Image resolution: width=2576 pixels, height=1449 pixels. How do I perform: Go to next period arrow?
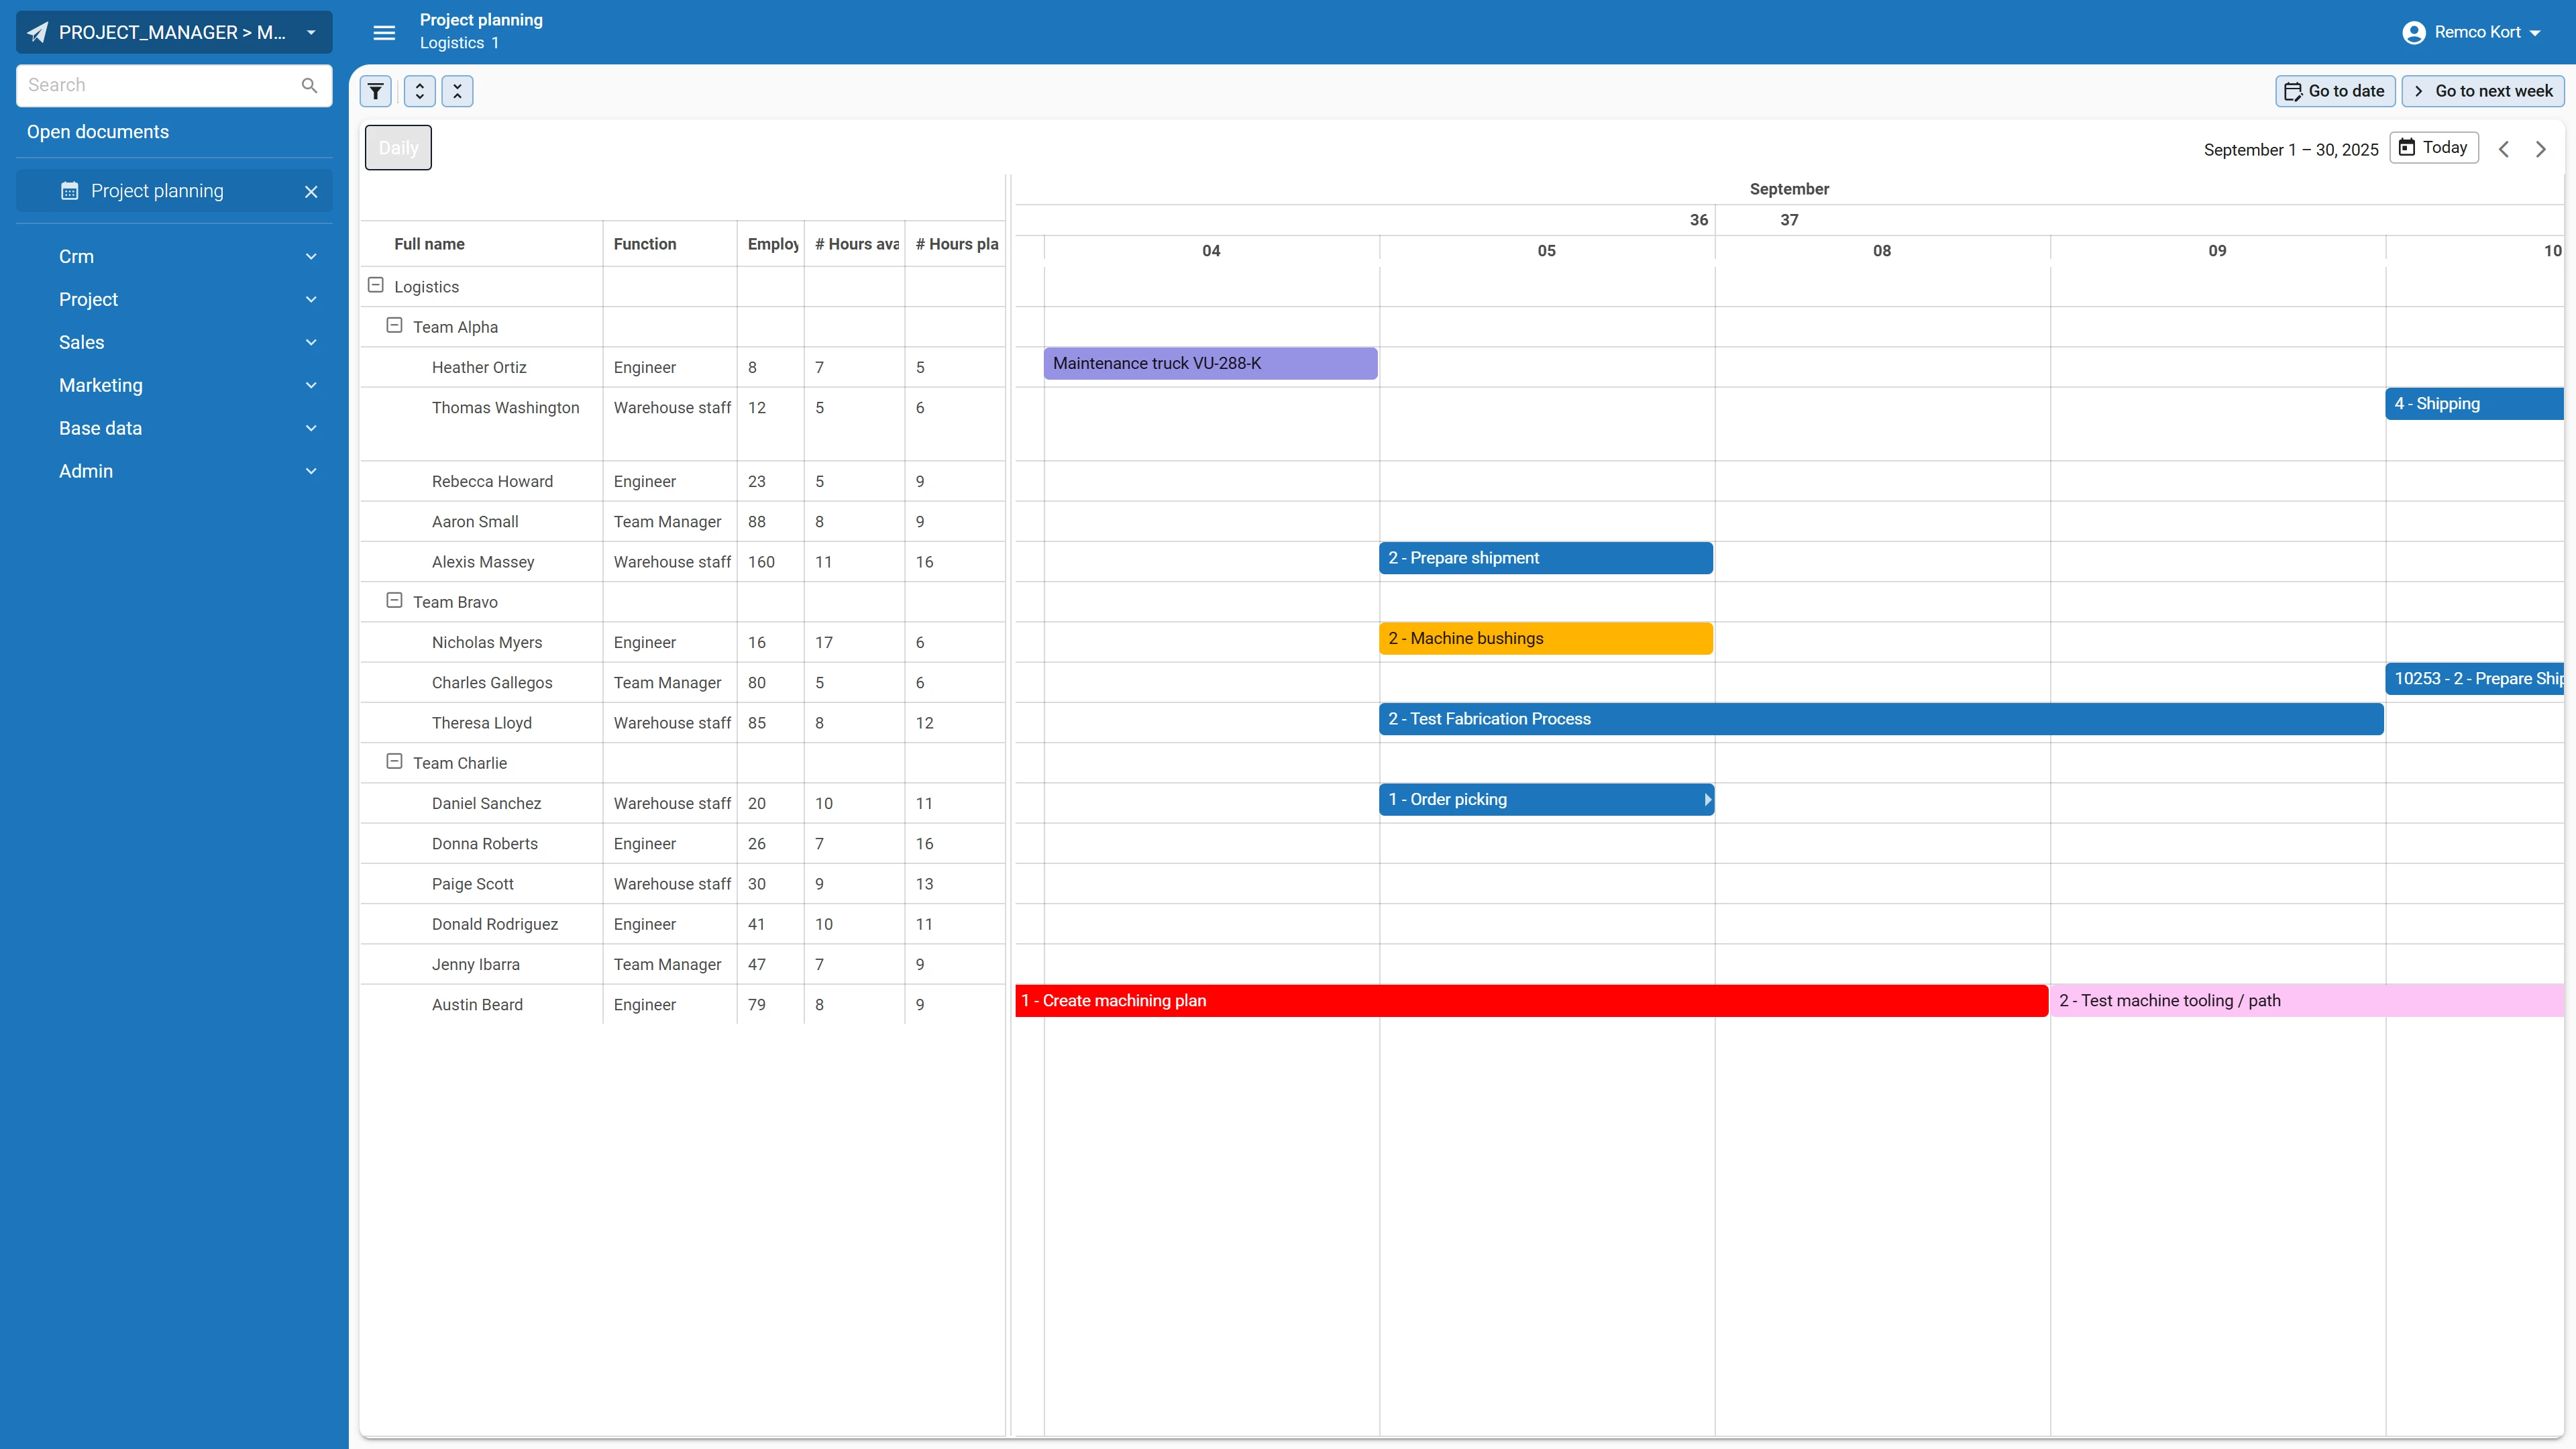[x=2540, y=149]
